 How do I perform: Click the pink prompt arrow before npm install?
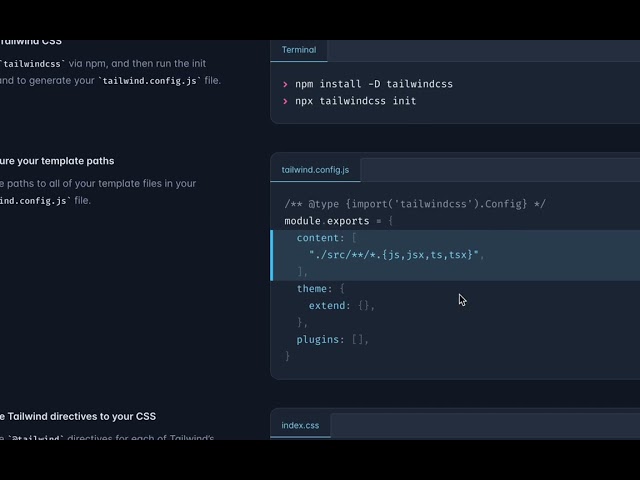coord(285,84)
